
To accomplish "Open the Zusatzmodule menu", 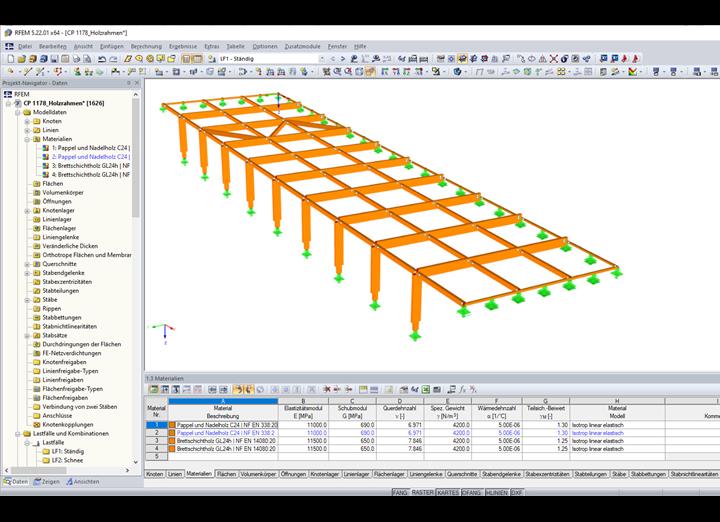I will 302,46.
